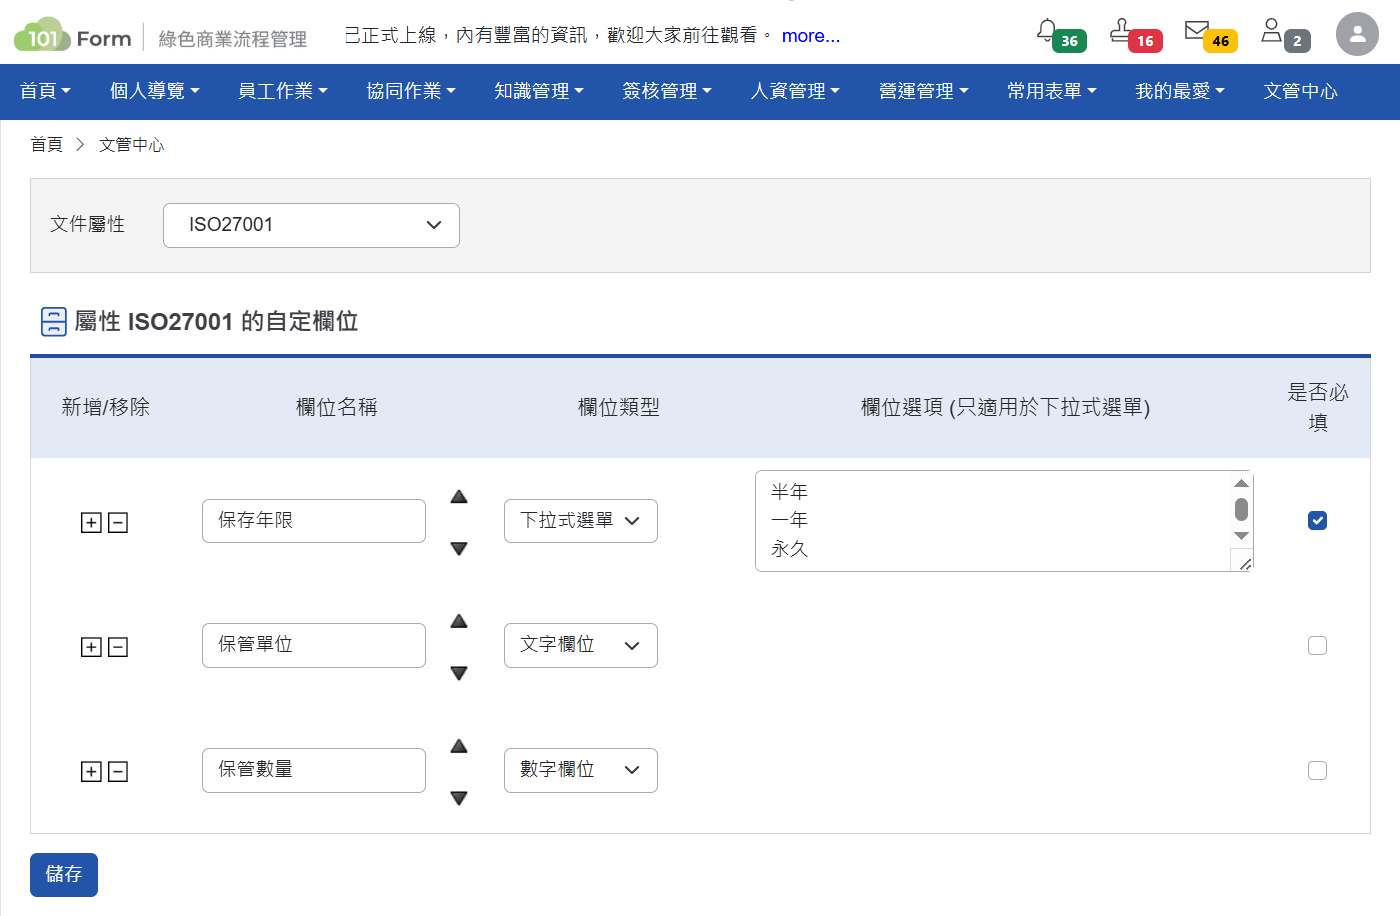Remove the 保存年限 row with the minus icon
This screenshot has height=916, width=1400.
(x=118, y=522)
